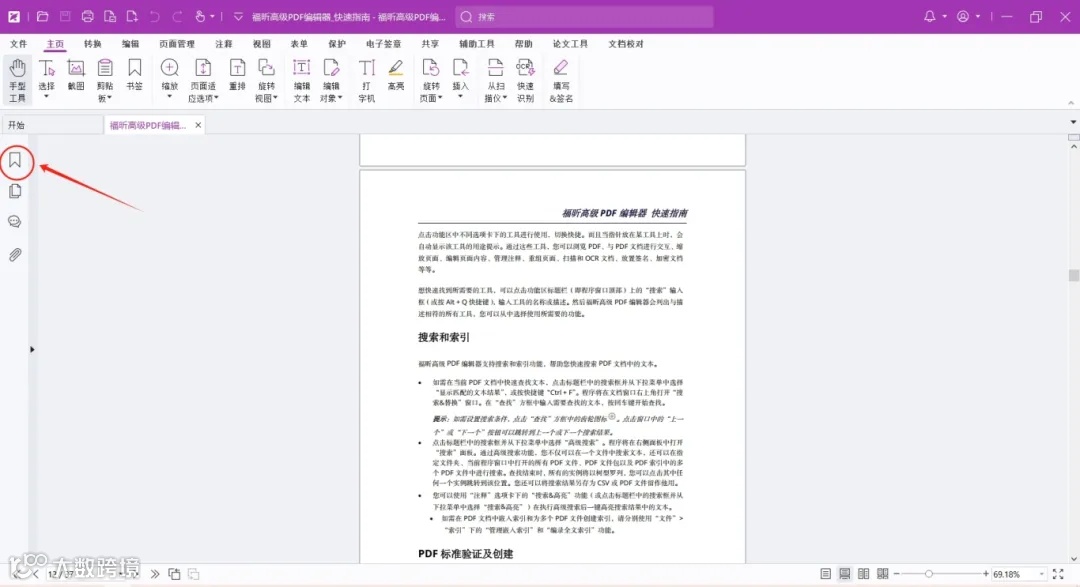Click the search (搜索) input field
The width and height of the screenshot is (1080, 587).
[584, 17]
